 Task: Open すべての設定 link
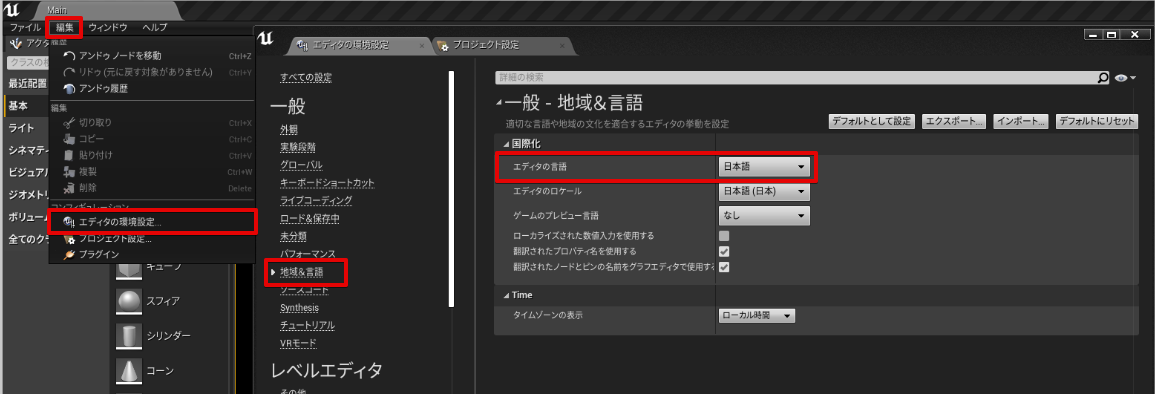(306, 77)
